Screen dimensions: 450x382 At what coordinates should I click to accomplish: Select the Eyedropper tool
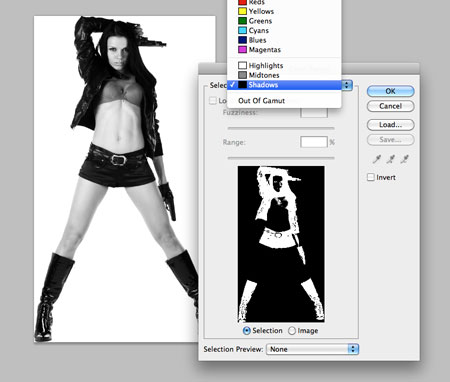click(x=377, y=159)
